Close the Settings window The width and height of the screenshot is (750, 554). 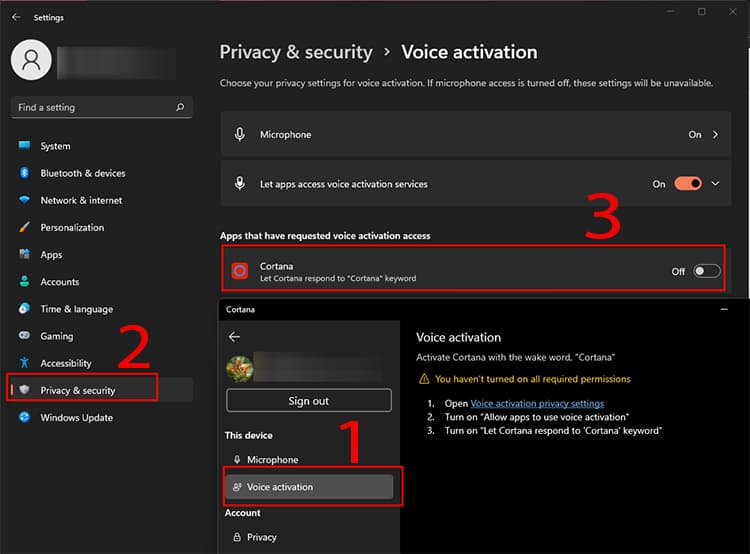[x=732, y=11]
